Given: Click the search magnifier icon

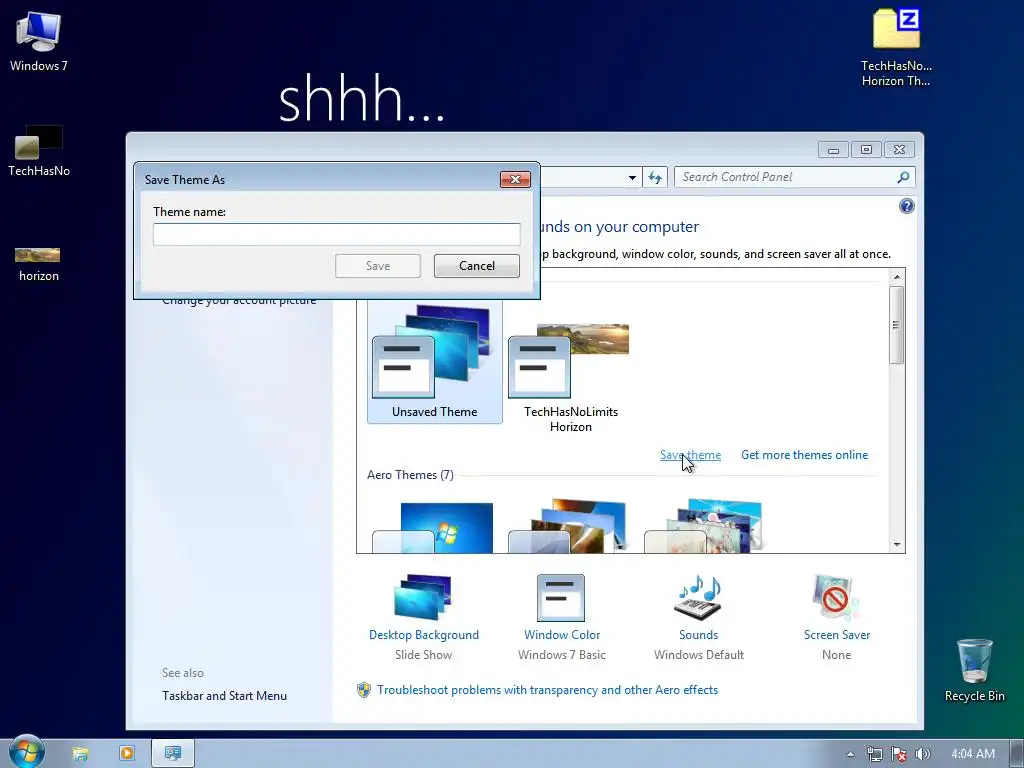Looking at the screenshot, I should click(x=903, y=177).
